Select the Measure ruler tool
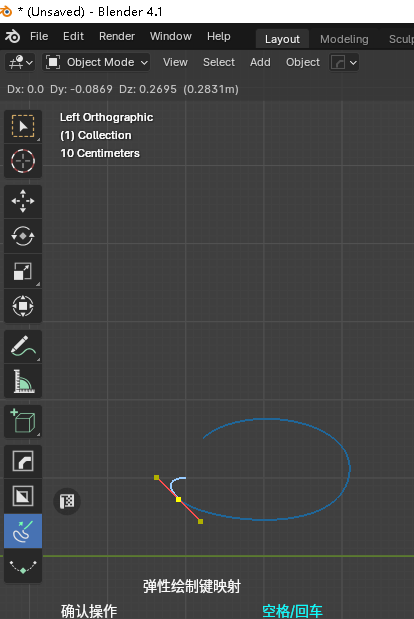 23,381
